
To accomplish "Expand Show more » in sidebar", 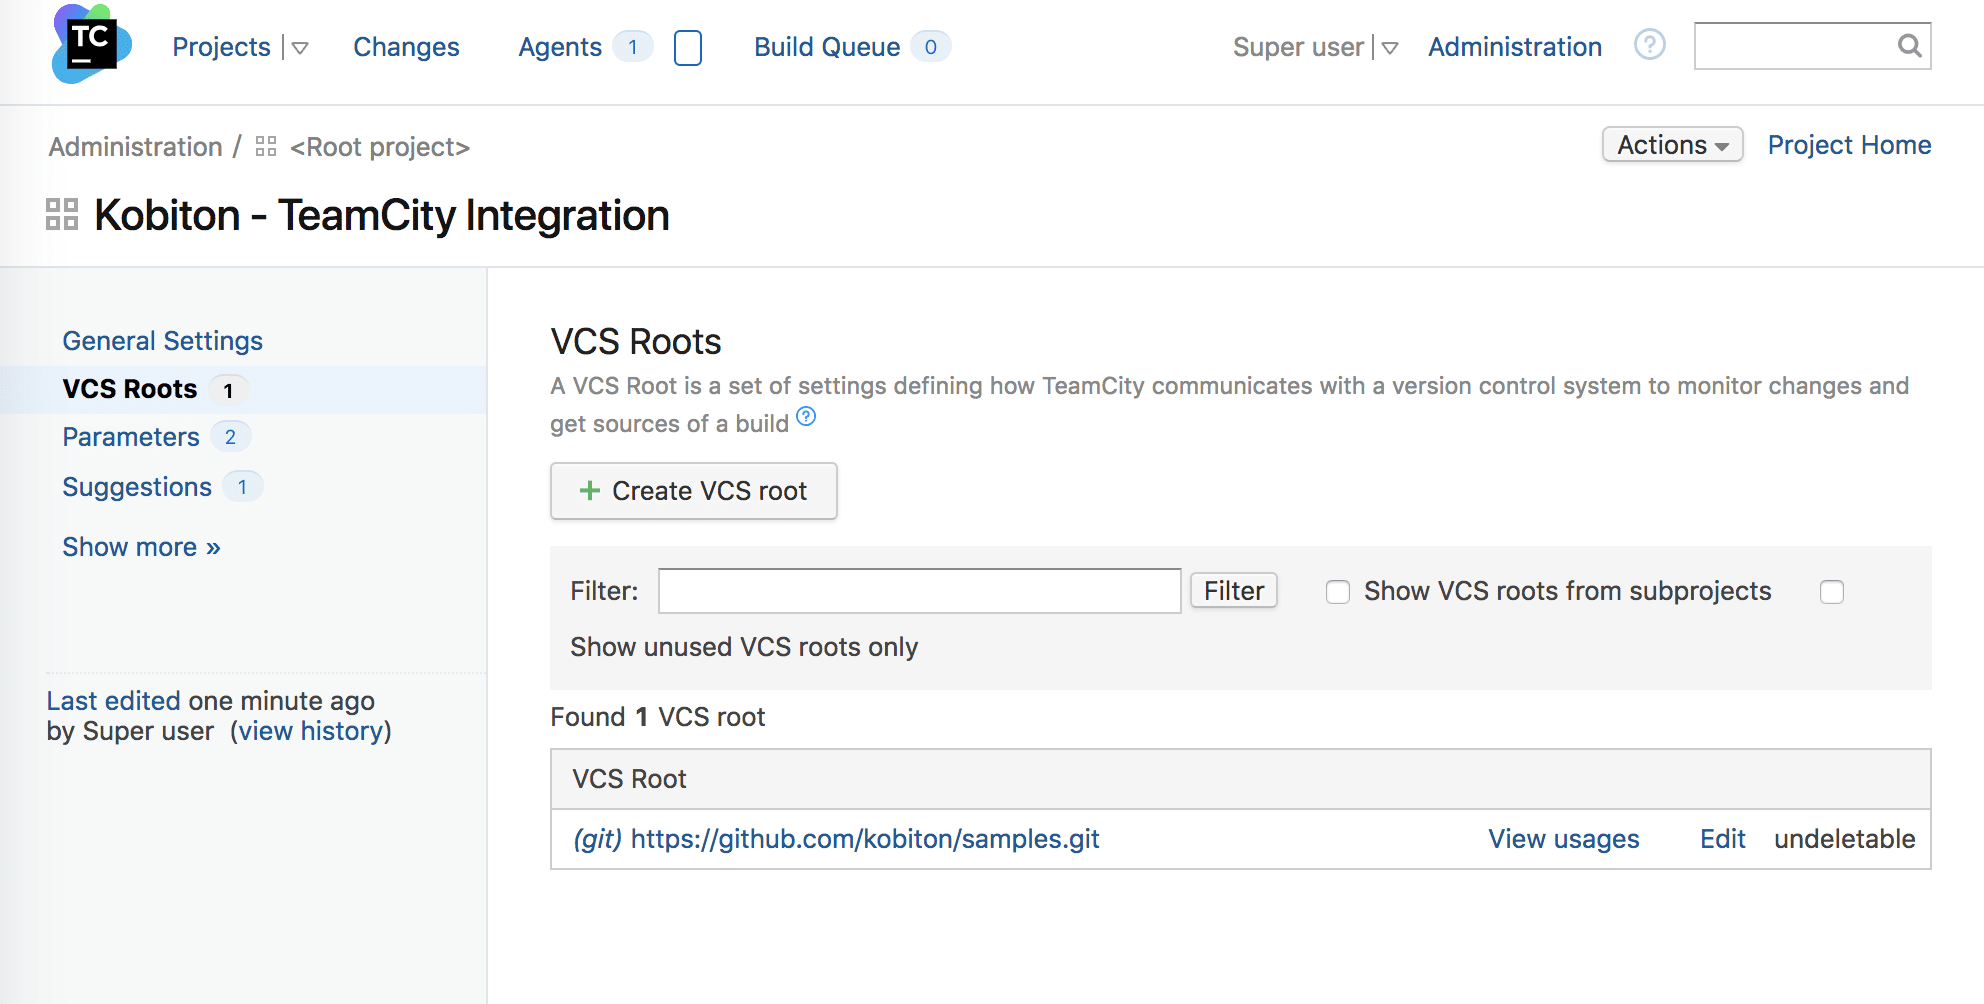I will click(141, 547).
